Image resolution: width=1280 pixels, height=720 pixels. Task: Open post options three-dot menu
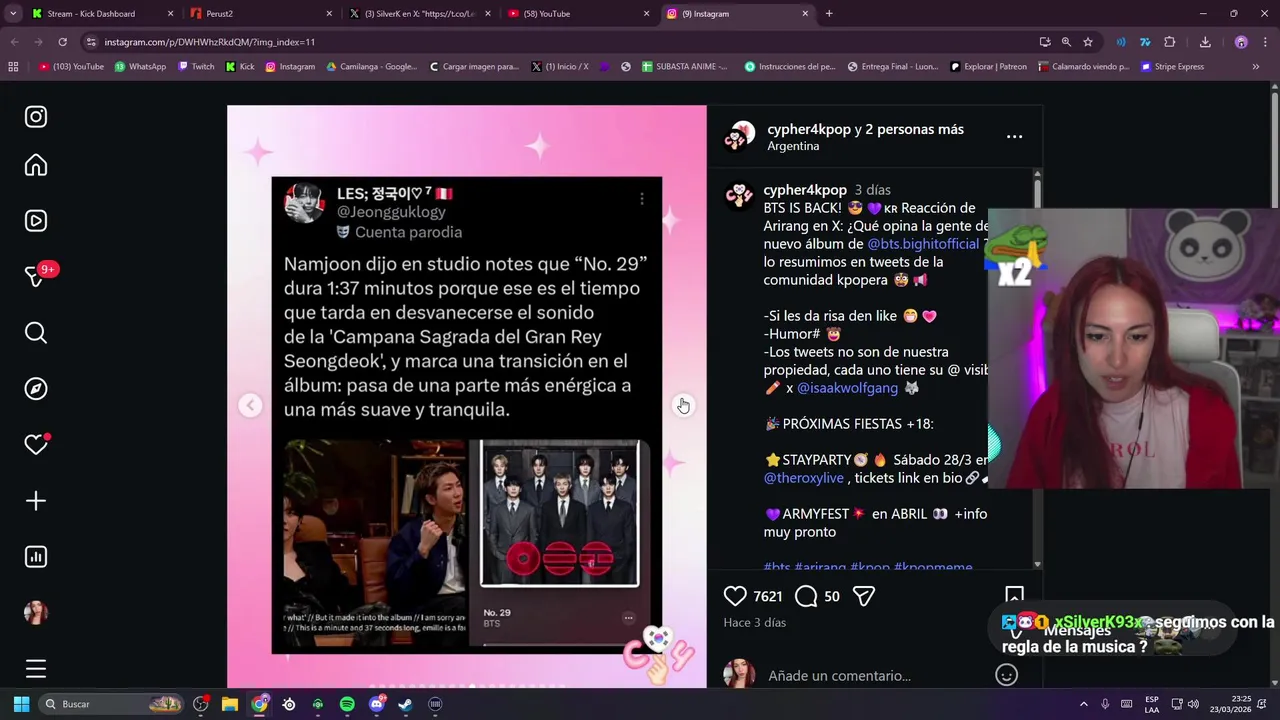coord(1014,137)
